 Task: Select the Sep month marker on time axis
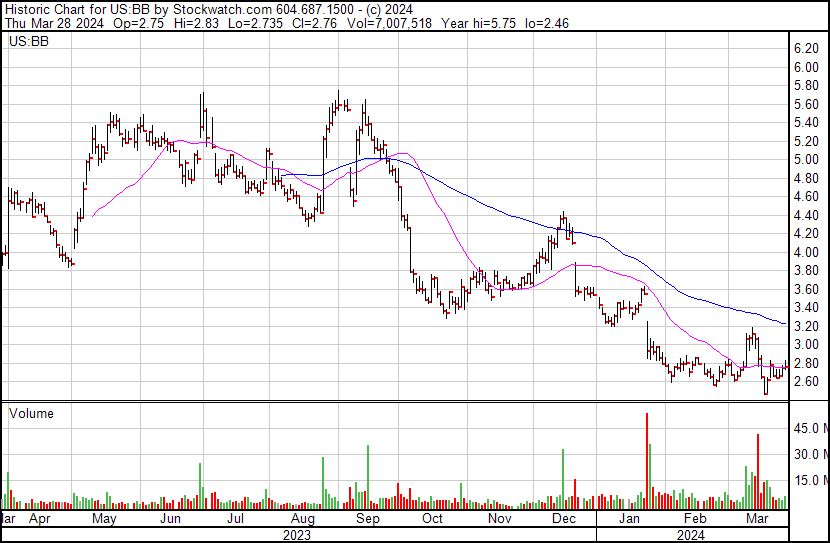point(368,520)
